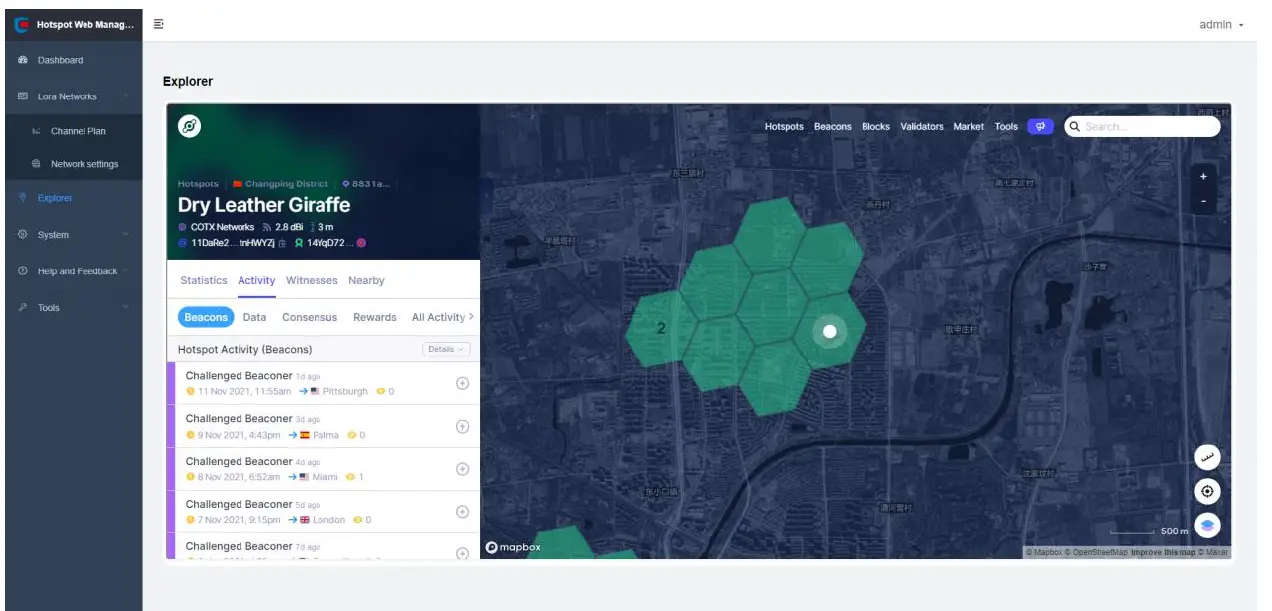Click the Hotspots breadcrumb link

click(198, 184)
